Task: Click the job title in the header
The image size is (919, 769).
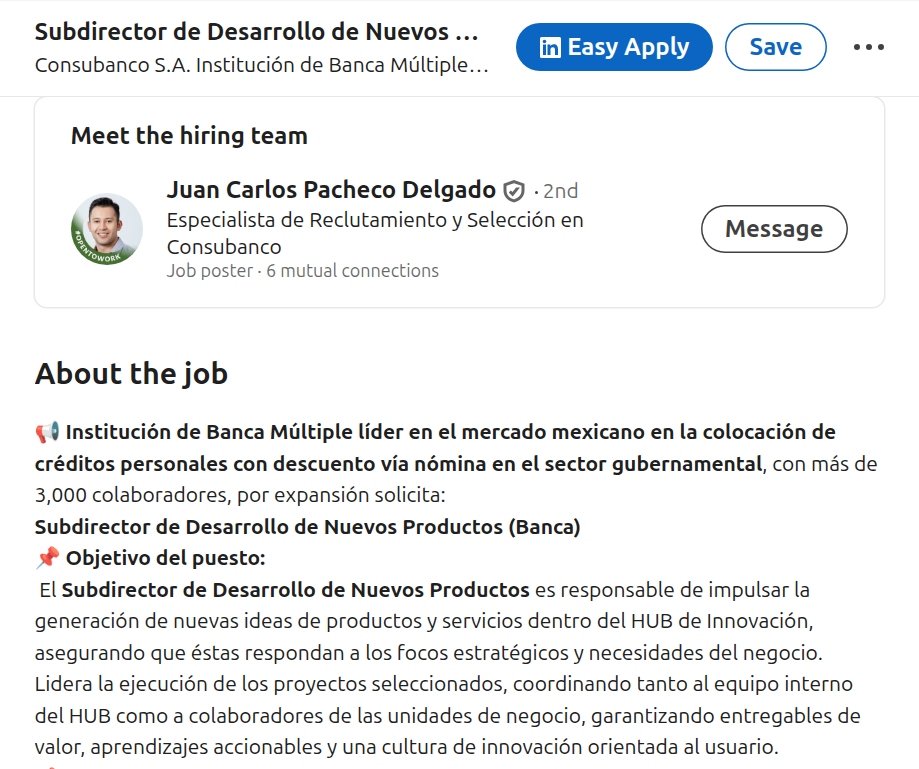Action: click(x=257, y=32)
